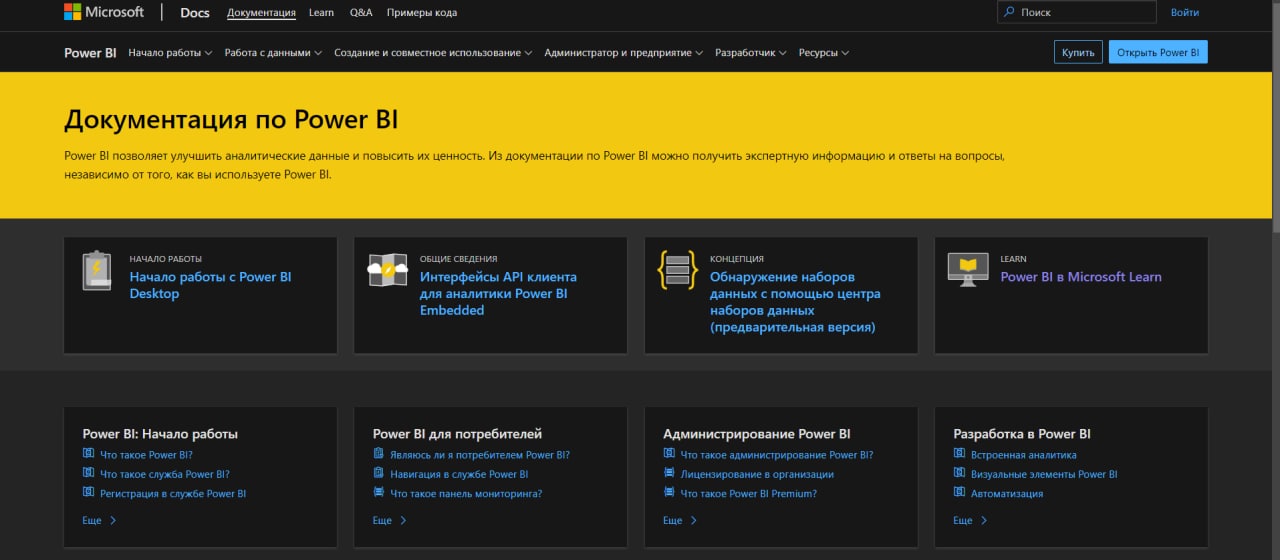Screen dimensions: 1280x560
Task: Click the icon beside Что такое Power BI?
Action: click(x=88, y=454)
